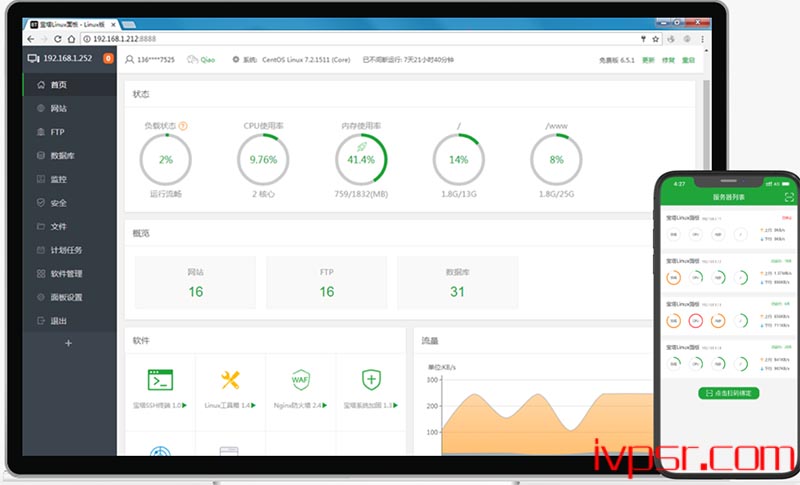
Task: Open 网站 websites in the sidebar
Action: [x=70, y=108]
